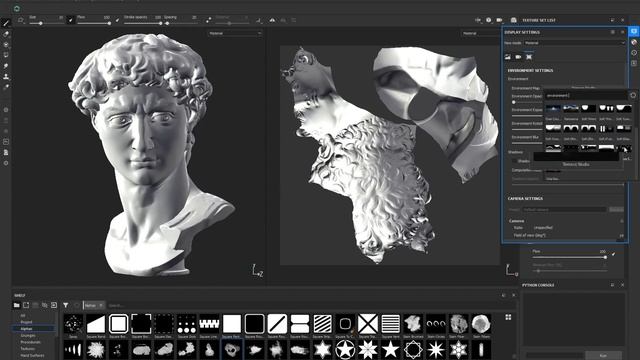The width and height of the screenshot is (640, 360).
Task: Click the Environment Settings section heading
Action: (530, 70)
